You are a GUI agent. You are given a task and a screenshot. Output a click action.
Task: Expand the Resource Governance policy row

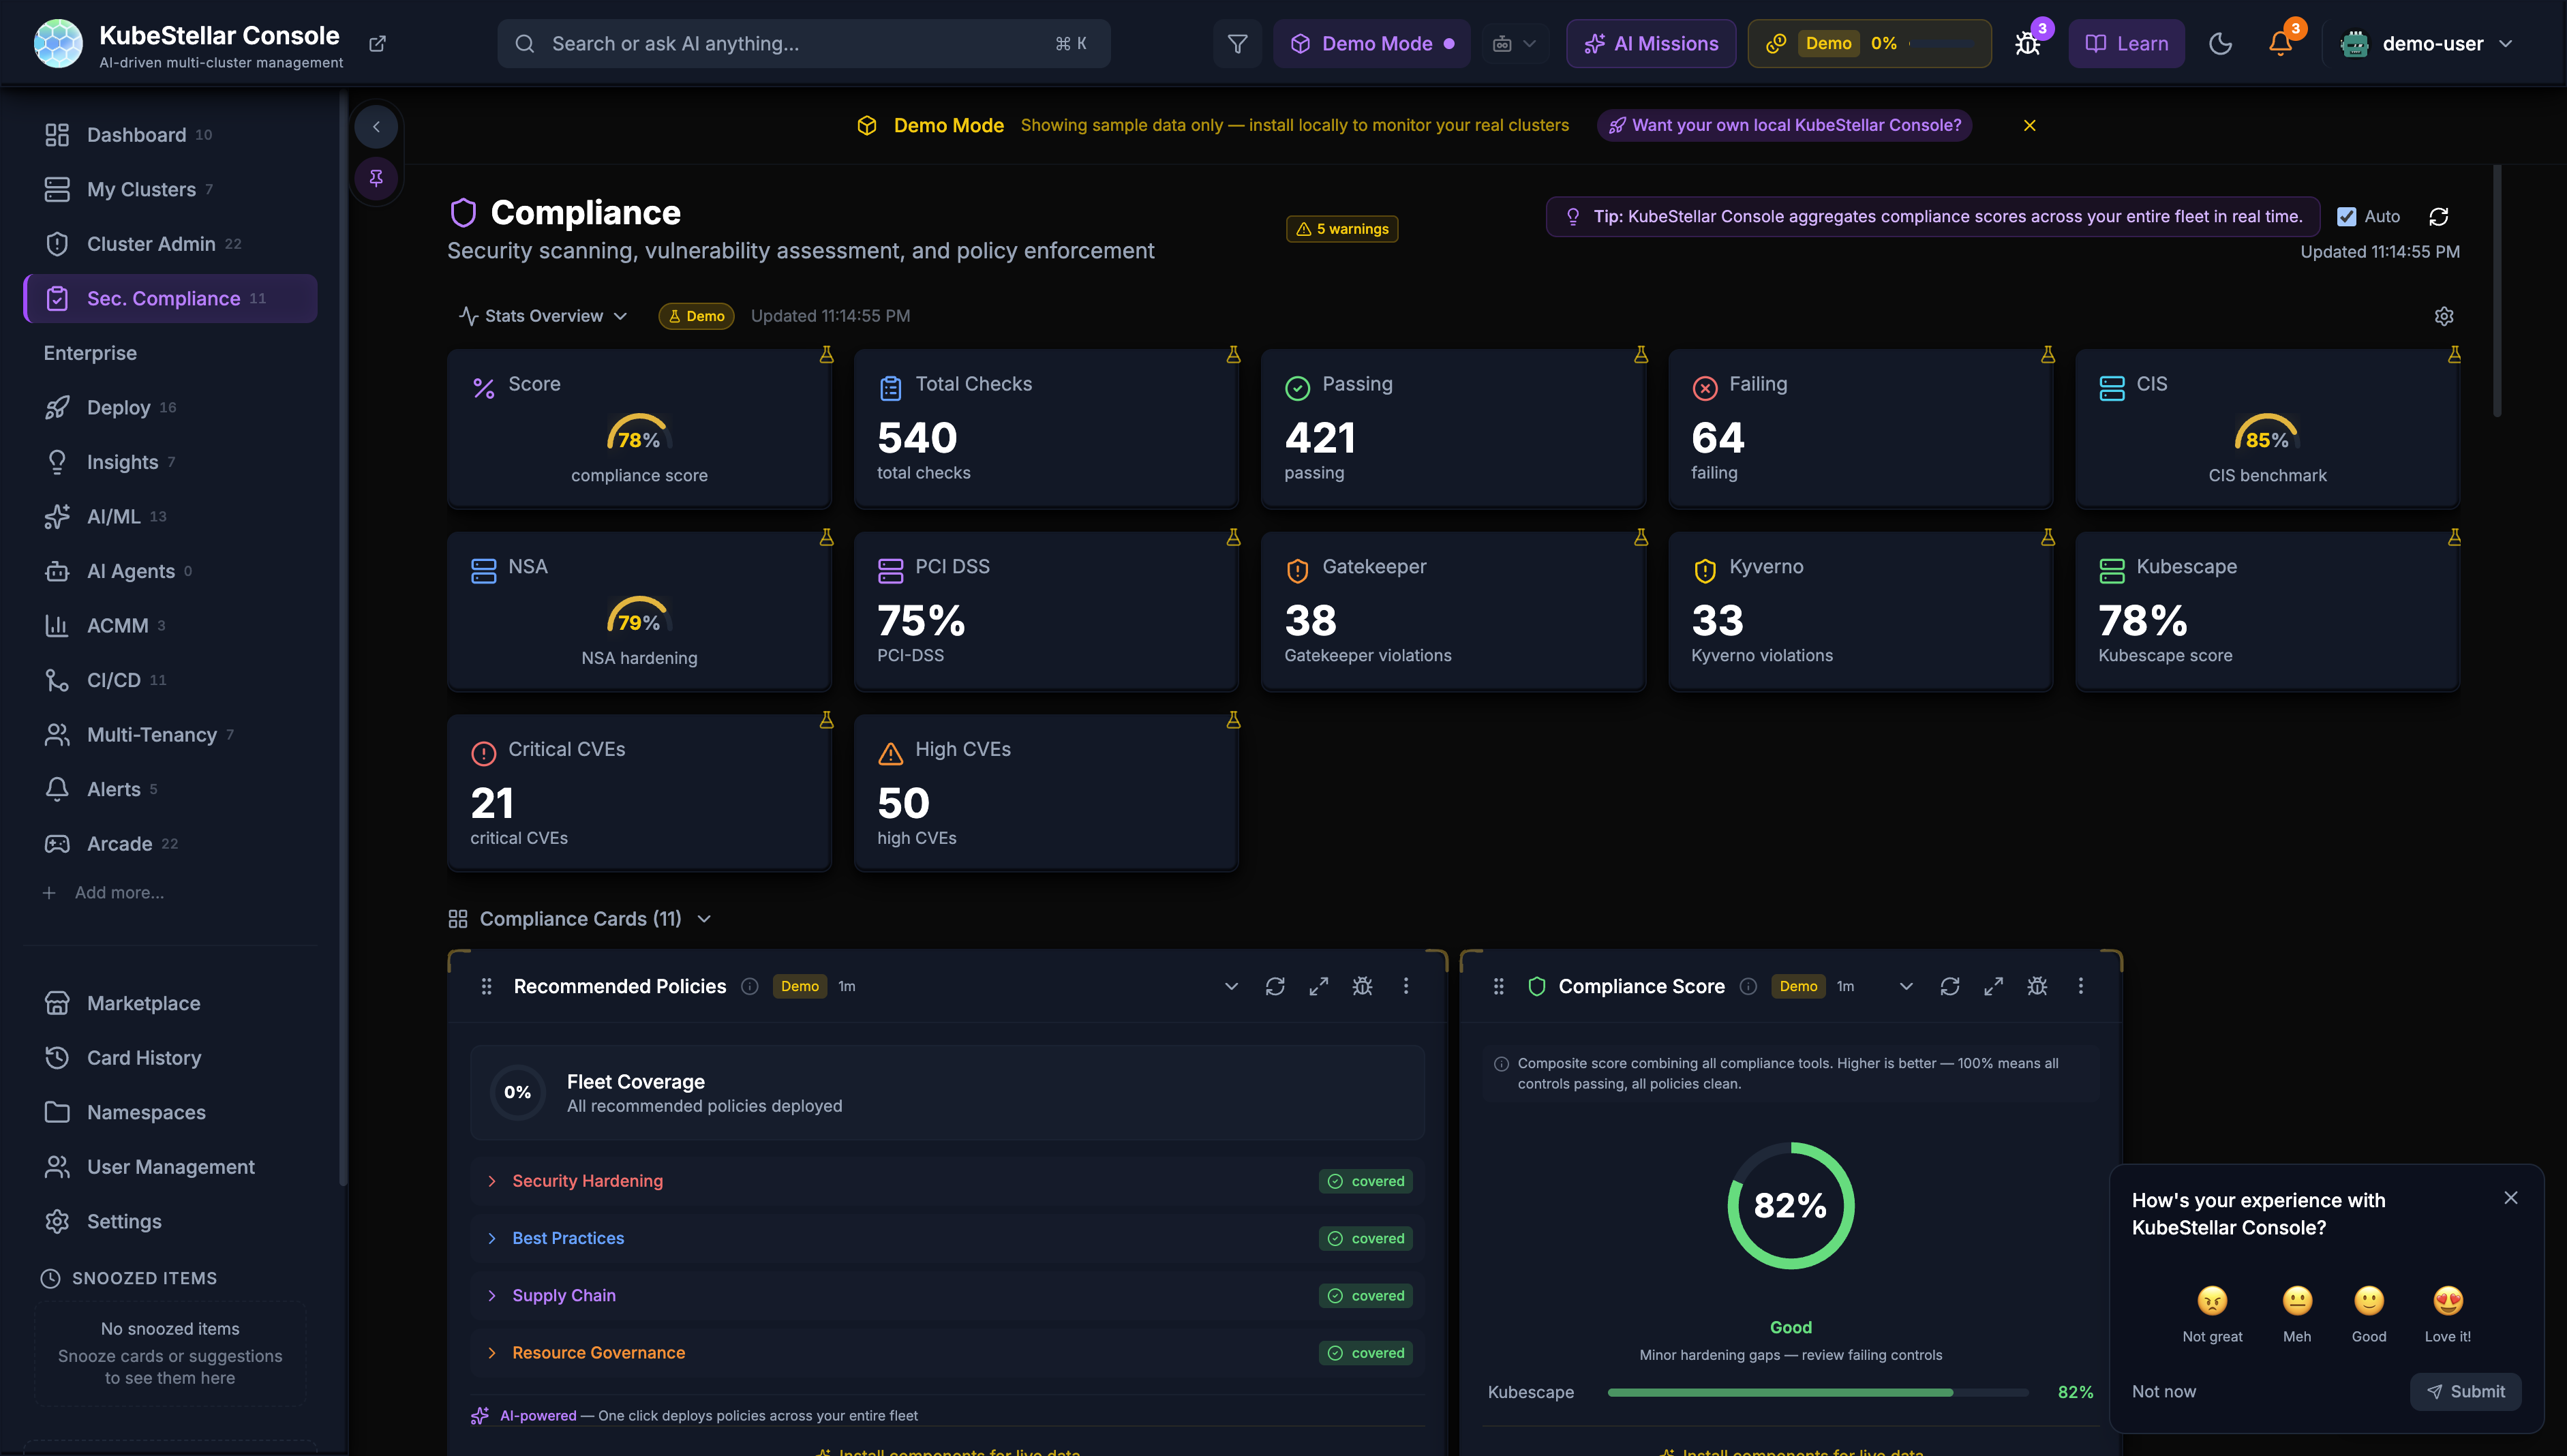coord(947,1352)
